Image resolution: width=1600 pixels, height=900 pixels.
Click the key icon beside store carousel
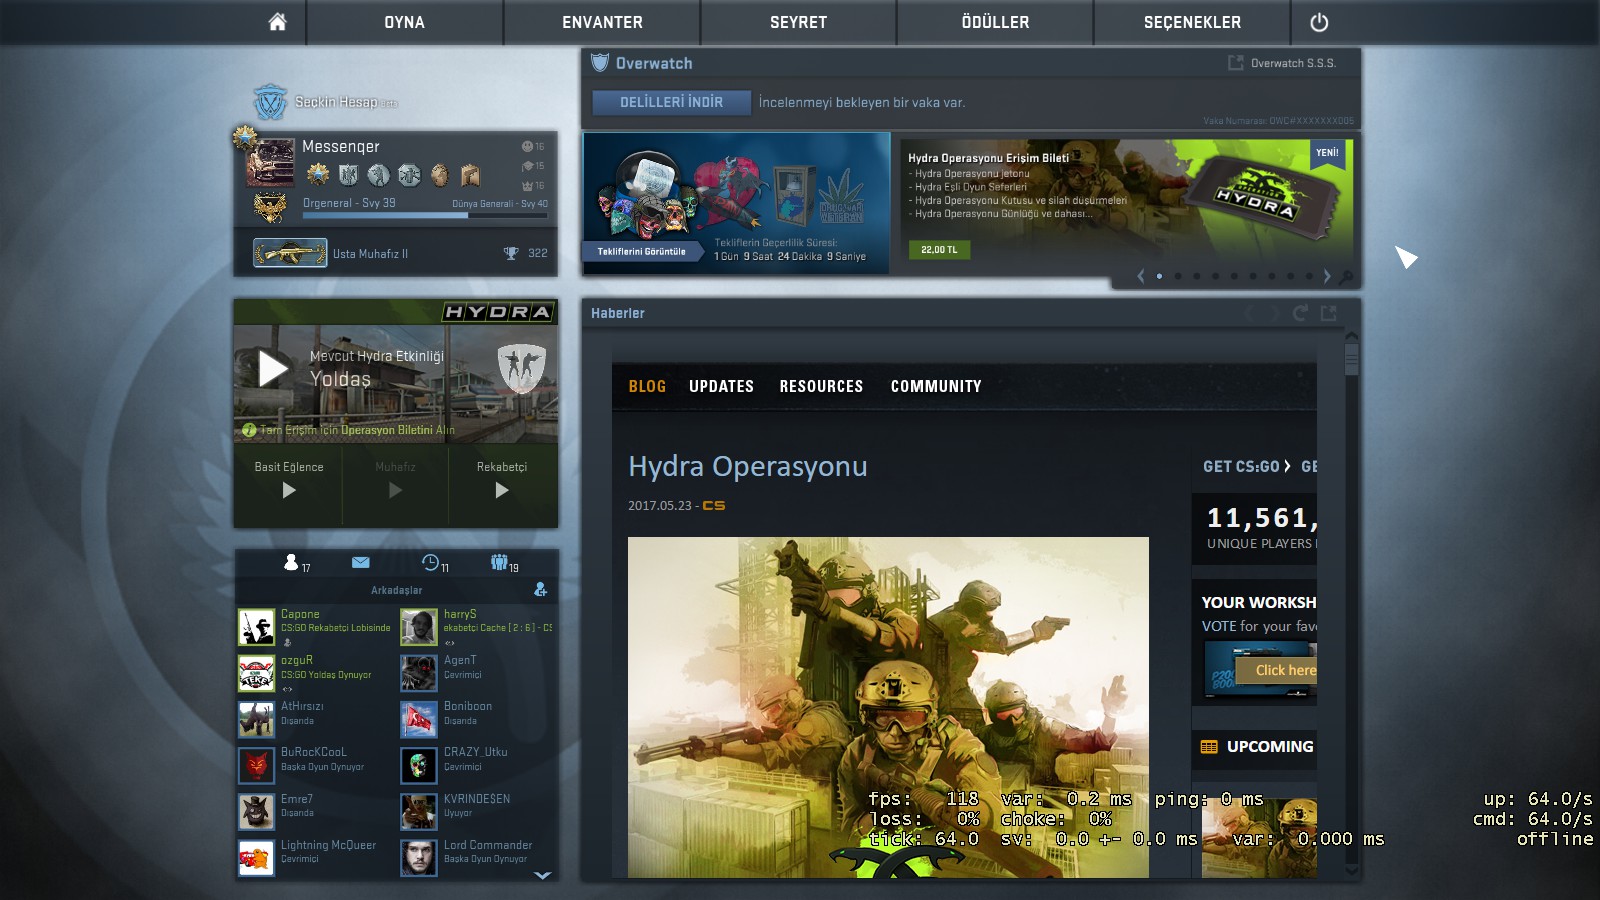(1346, 277)
